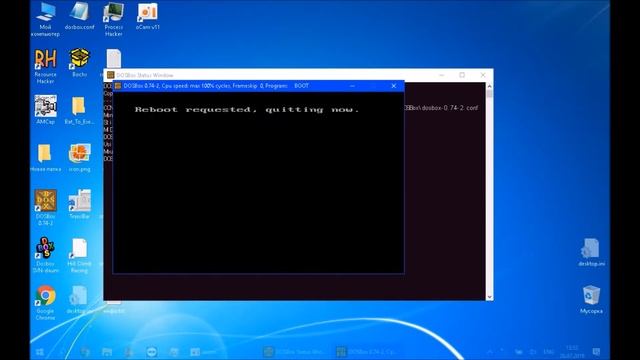
Task: Select desktop.ini above the Мусорка icon
Action: [x=591, y=252]
